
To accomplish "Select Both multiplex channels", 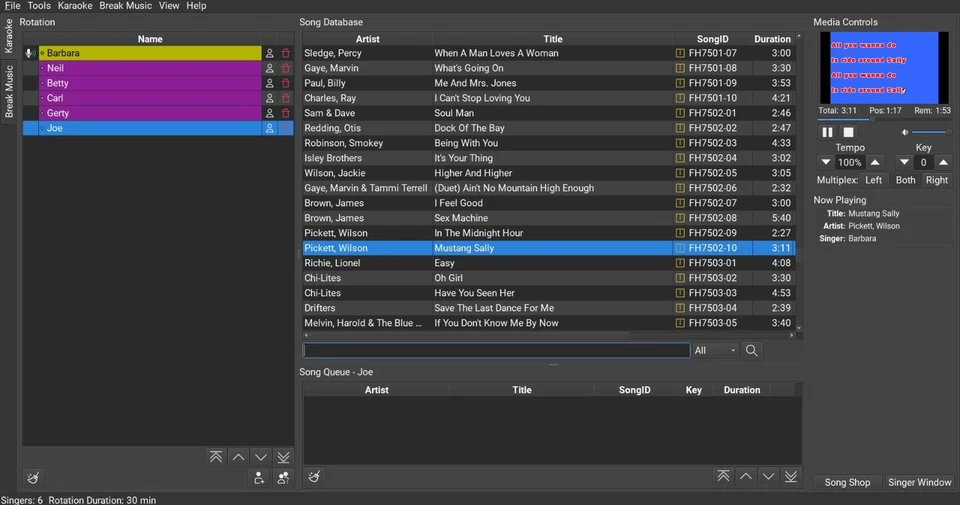I will 905,180.
